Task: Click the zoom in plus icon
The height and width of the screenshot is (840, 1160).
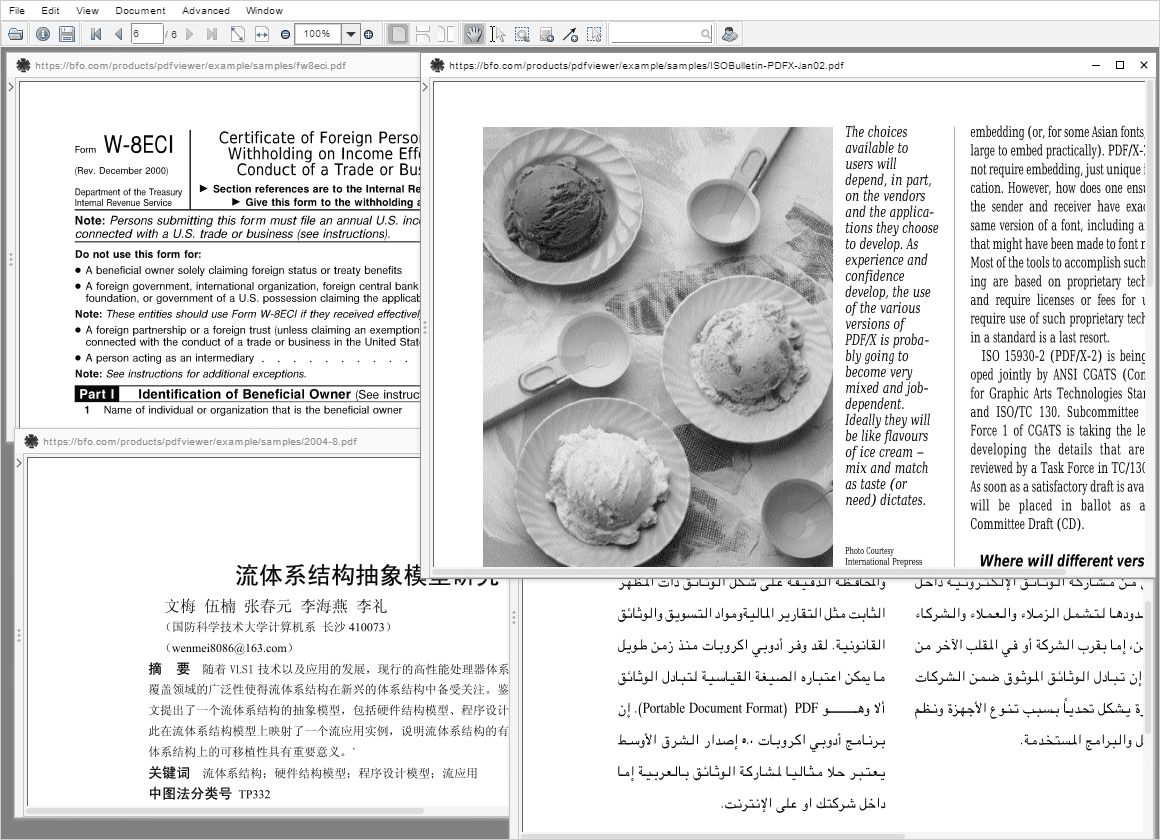Action: point(368,34)
